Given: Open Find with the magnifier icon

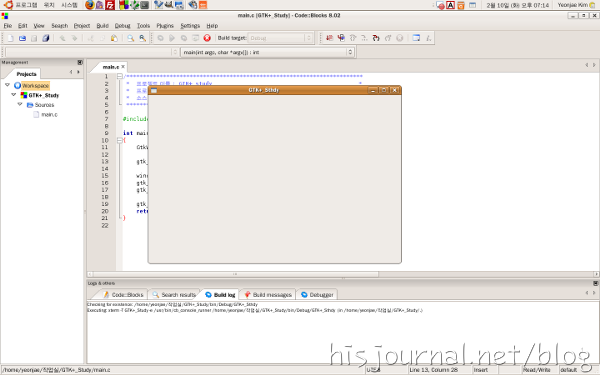Looking at the screenshot, I should pyautogui.click(x=130, y=38).
